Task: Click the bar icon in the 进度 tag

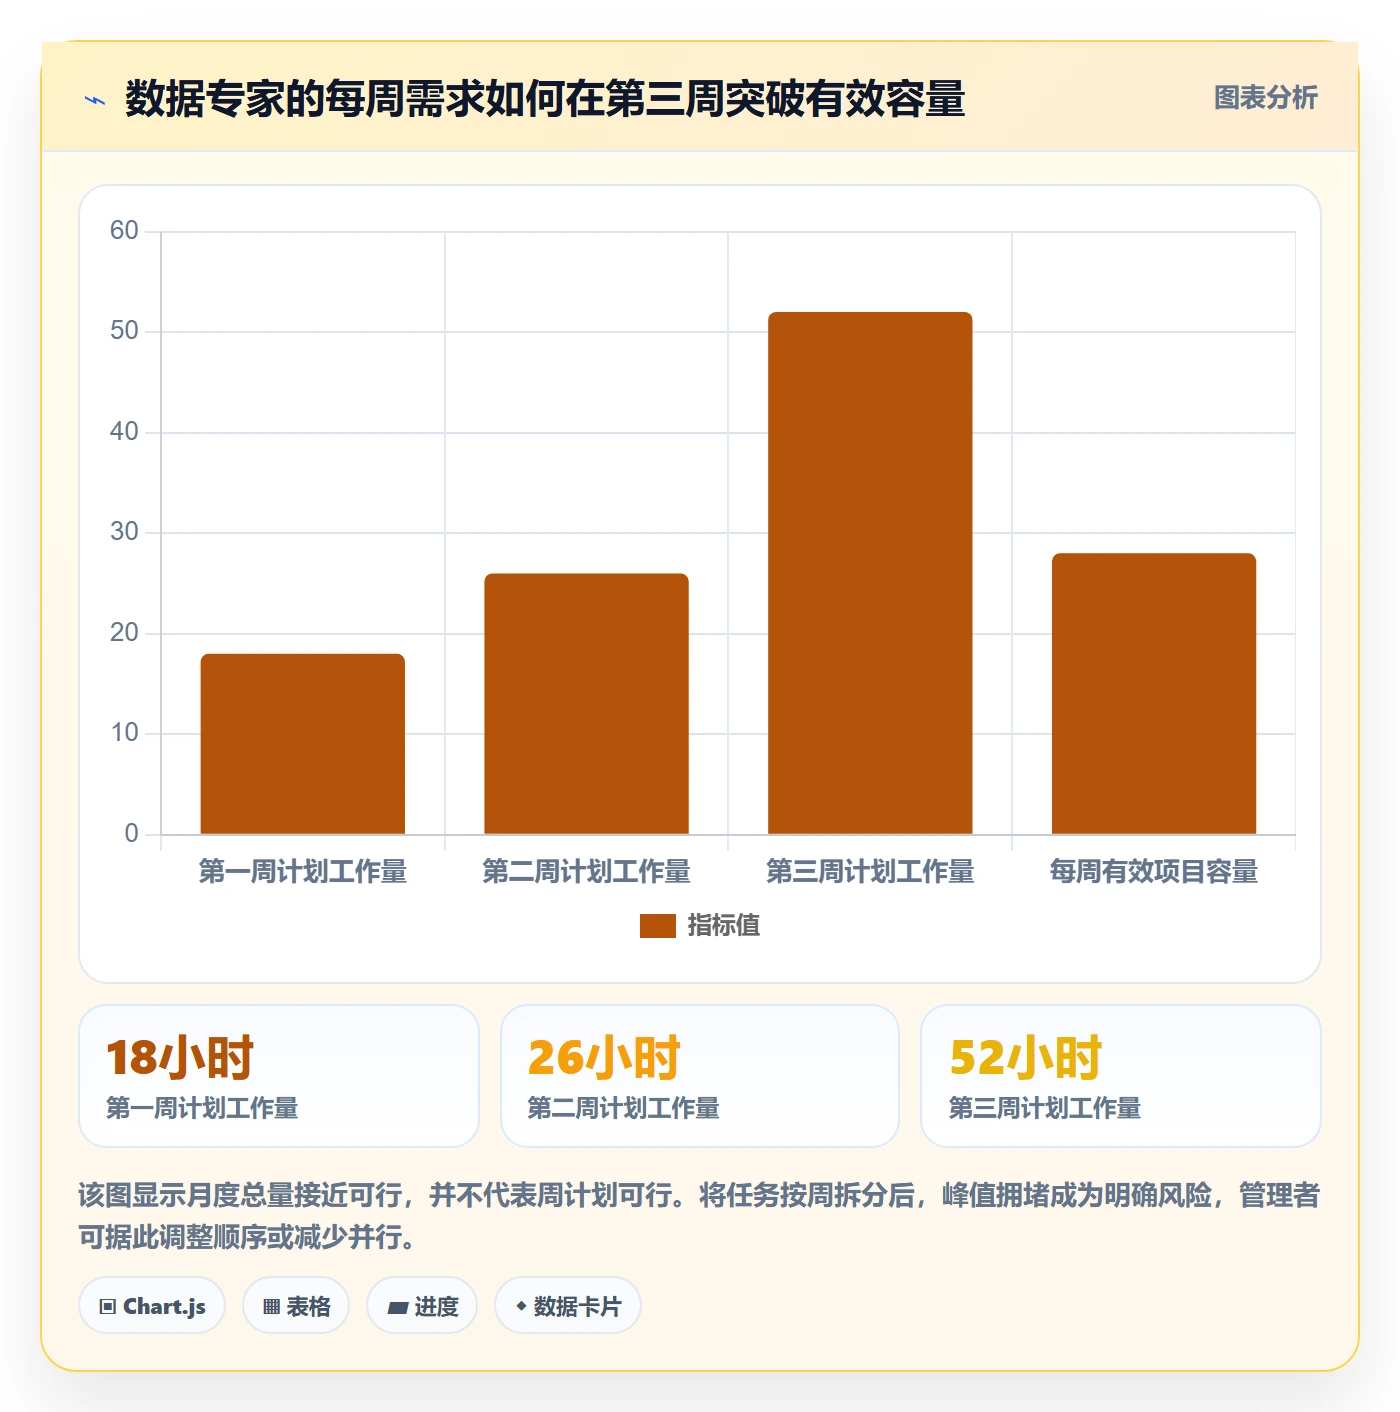Action: [x=397, y=1307]
